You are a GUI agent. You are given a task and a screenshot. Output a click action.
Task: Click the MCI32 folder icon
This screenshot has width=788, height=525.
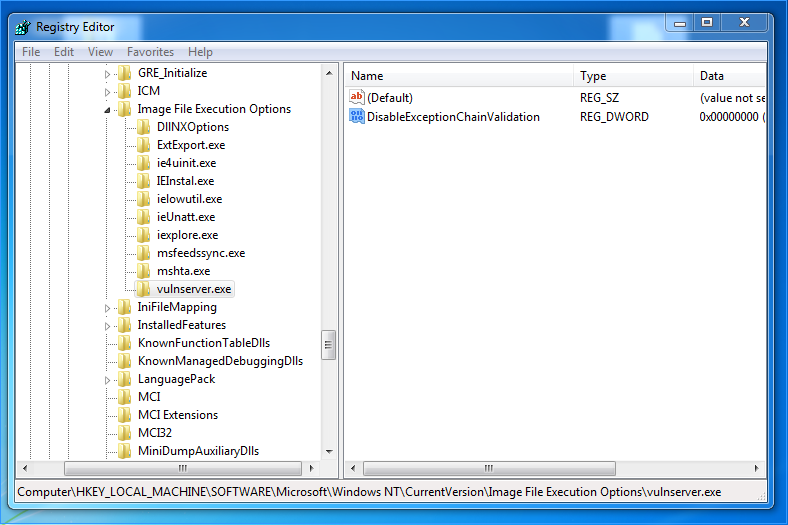tap(125, 433)
